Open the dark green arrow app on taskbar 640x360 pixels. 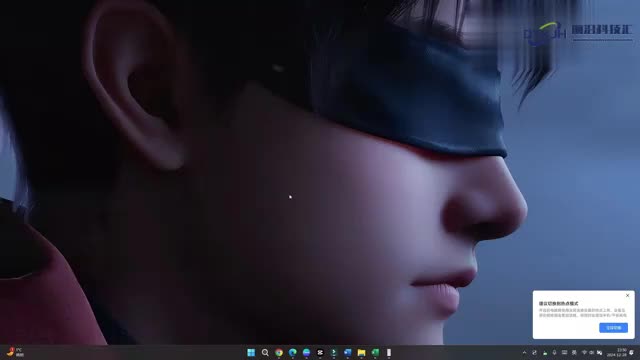[334, 352]
